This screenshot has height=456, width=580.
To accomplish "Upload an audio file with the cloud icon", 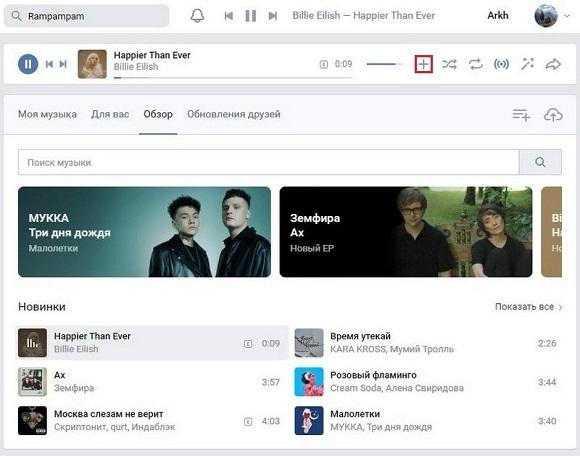I will (553, 115).
